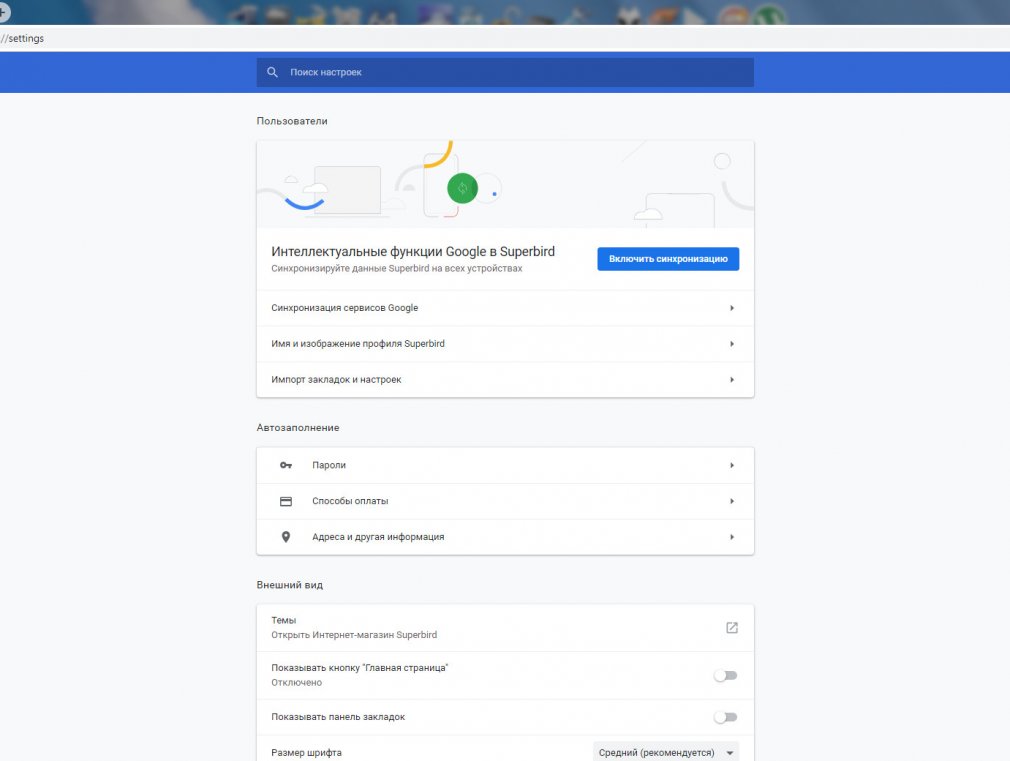
Task: Click 'Открыть Интернет-магазин Superbird' subtitle
Action: 354,635
